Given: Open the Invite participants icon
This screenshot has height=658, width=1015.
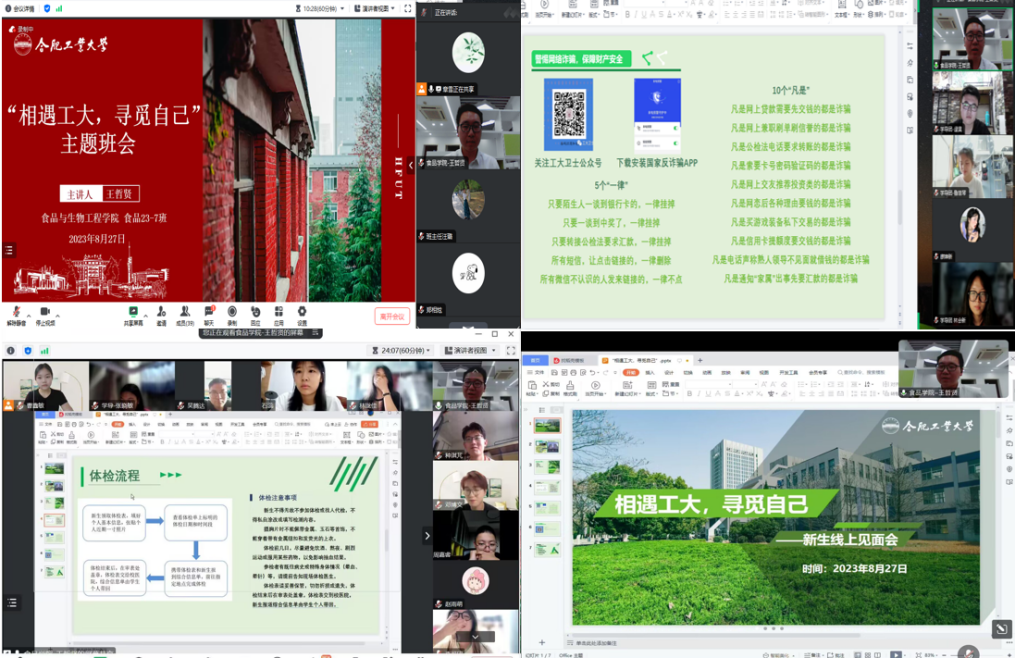Looking at the screenshot, I should pyautogui.click(x=161, y=311).
